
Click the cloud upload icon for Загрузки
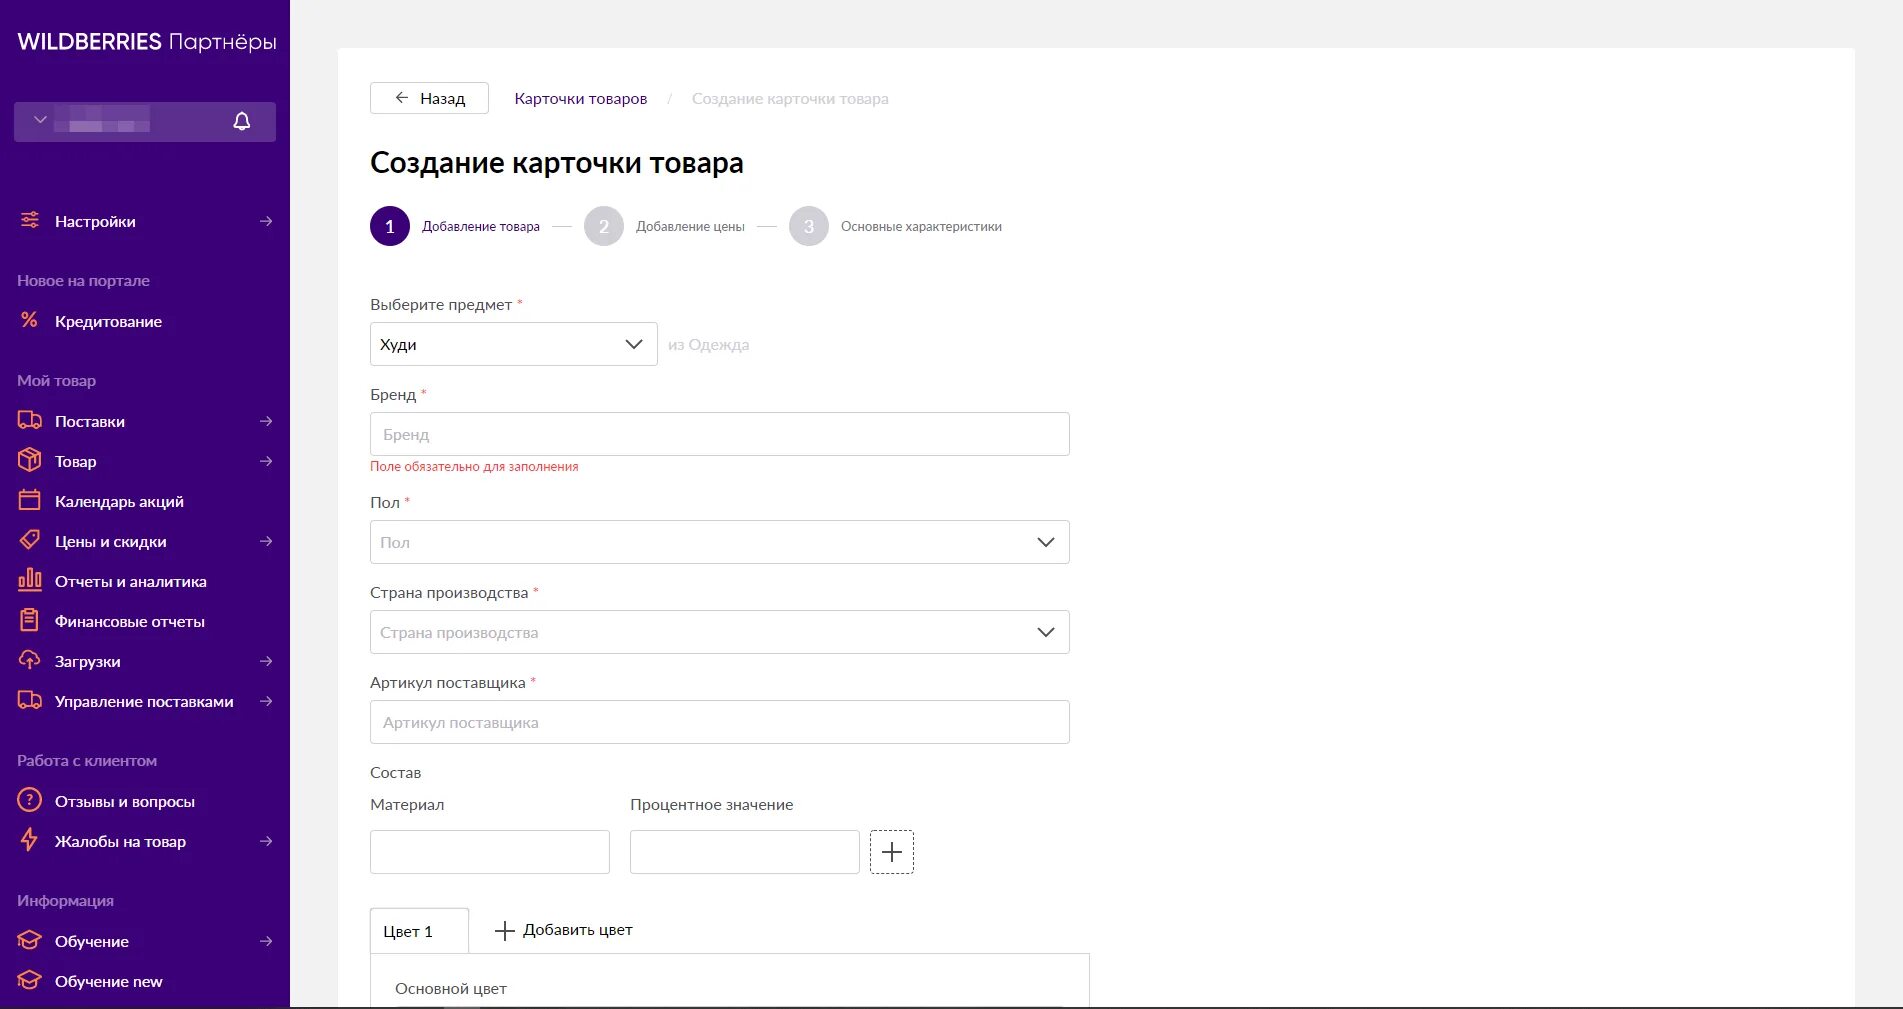click(x=30, y=660)
